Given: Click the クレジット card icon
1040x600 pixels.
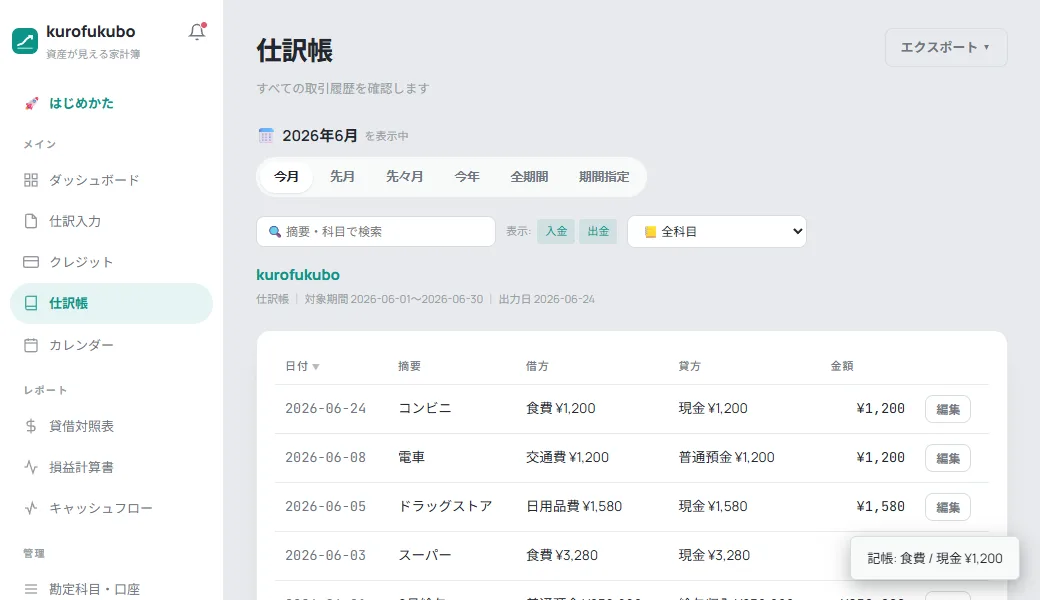Looking at the screenshot, I should (31, 262).
